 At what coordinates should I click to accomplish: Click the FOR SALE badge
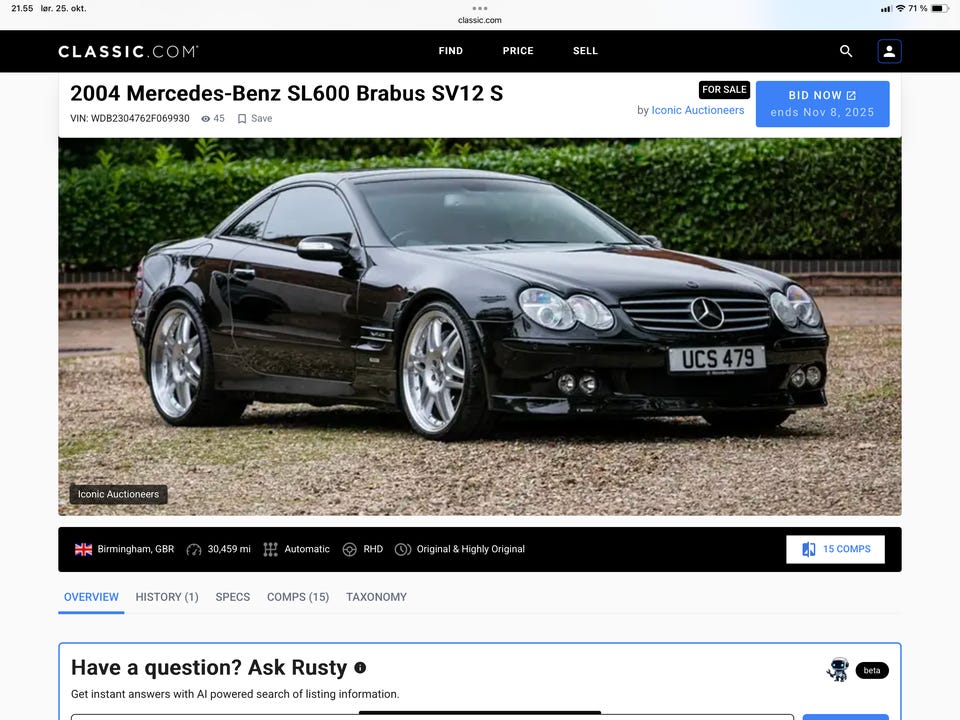coord(724,90)
